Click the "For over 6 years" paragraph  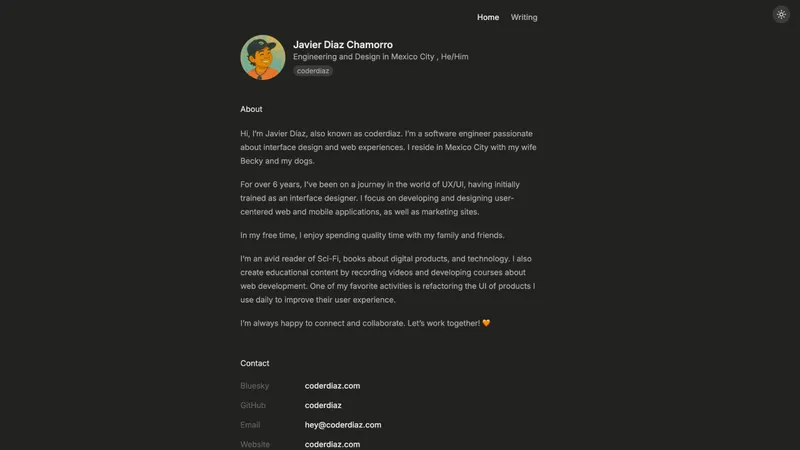[x=379, y=198]
